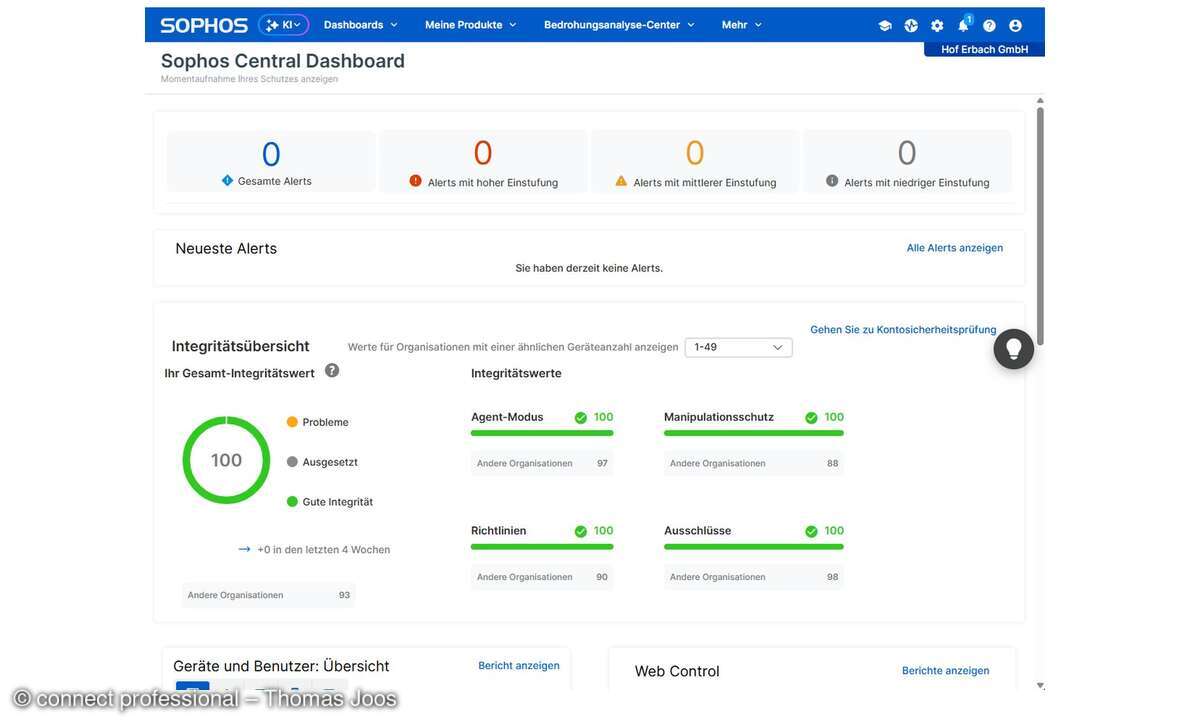Click Bericht anzeigen link for Geräte
Image resolution: width=1200 pixels, height=720 pixels.
click(519, 666)
